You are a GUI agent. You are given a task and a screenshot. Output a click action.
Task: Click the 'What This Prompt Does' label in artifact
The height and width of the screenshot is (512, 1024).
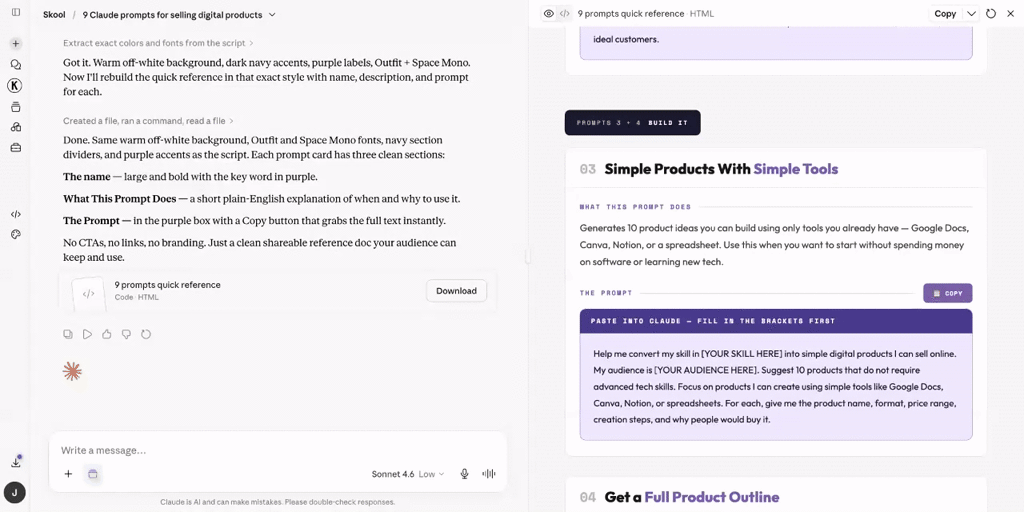tap(635, 207)
